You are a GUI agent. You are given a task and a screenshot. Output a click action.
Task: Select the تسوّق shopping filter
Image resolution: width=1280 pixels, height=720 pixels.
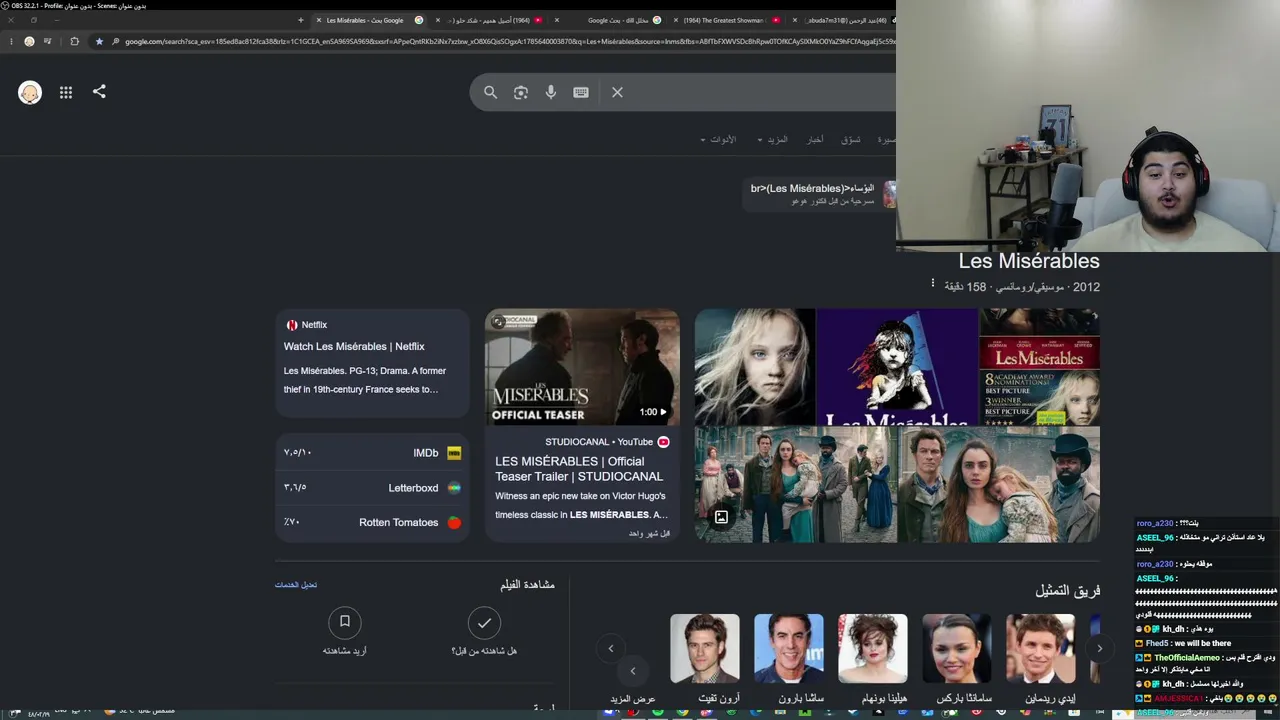coord(851,139)
